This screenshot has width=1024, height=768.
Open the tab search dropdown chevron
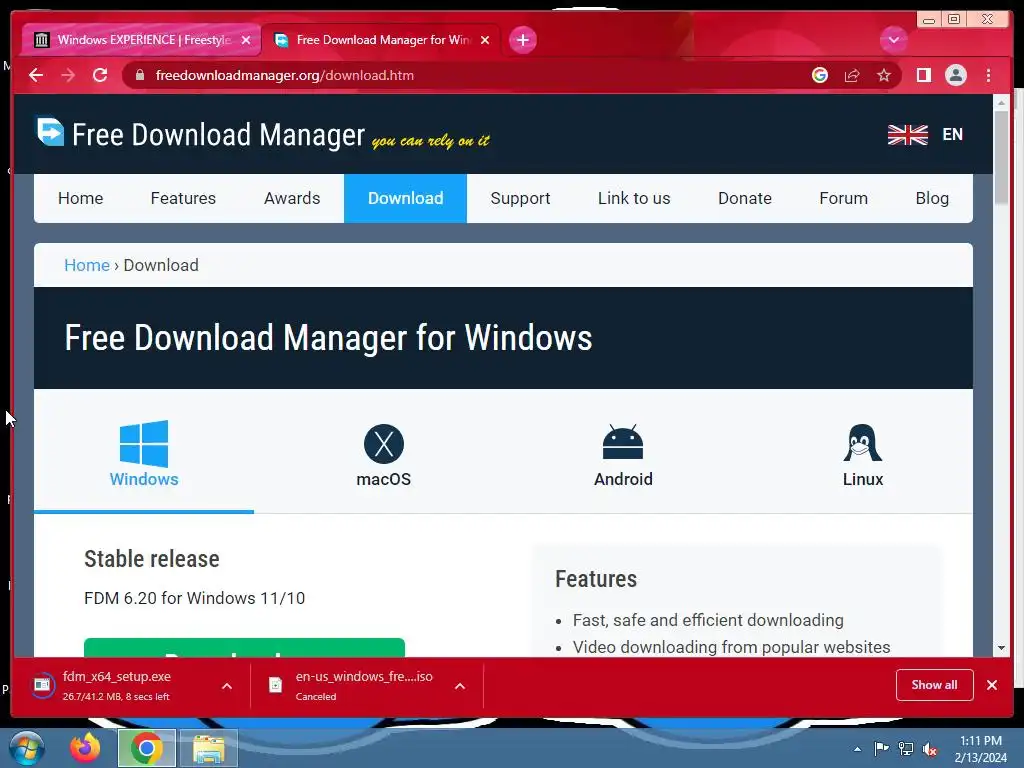pyautogui.click(x=893, y=40)
